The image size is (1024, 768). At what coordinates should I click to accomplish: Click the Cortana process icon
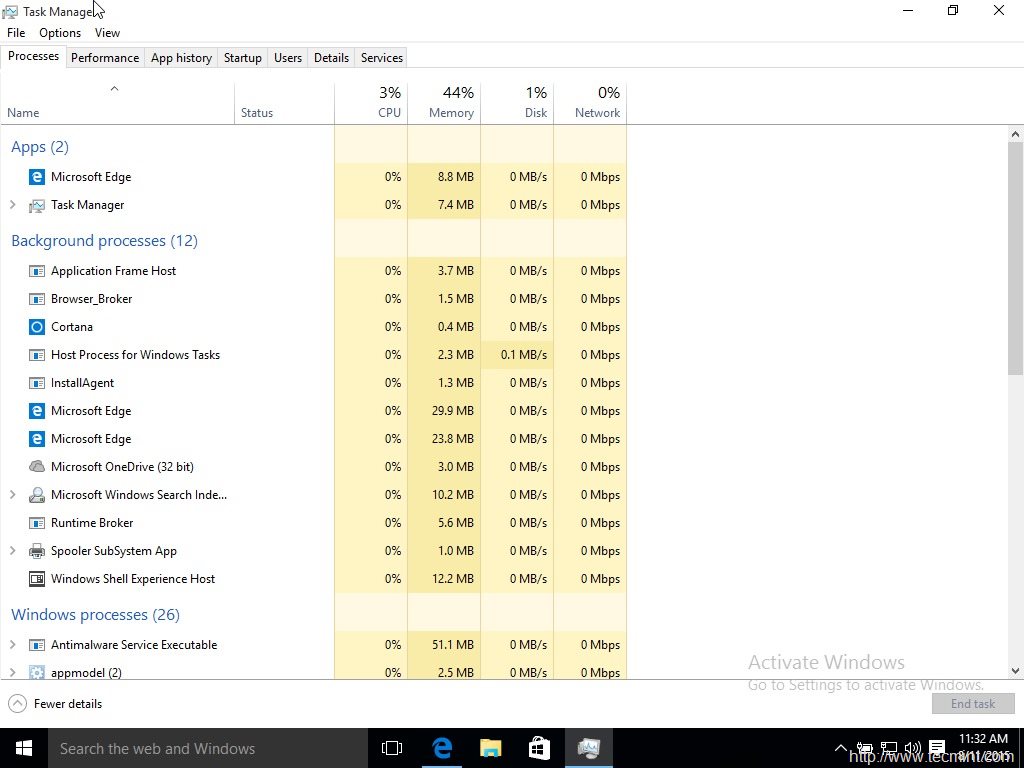37,326
